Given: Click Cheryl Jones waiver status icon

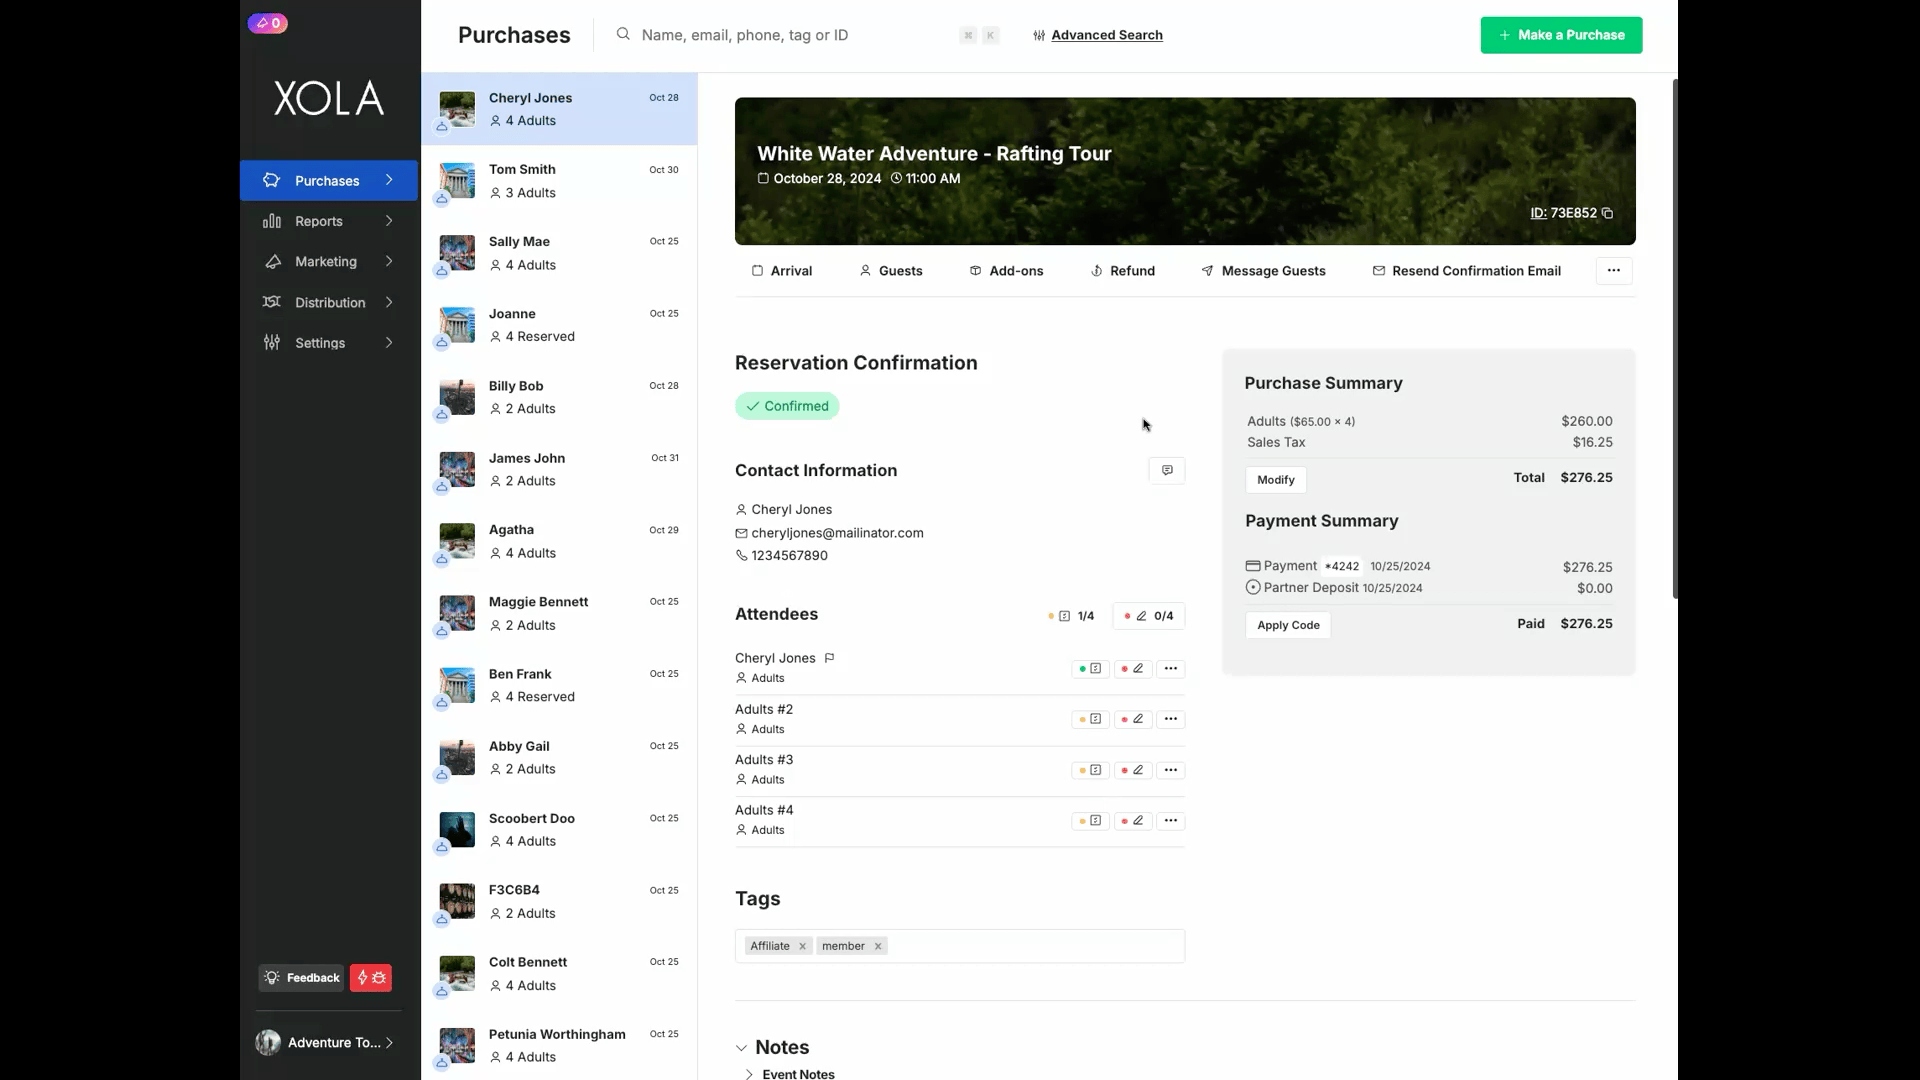Looking at the screenshot, I should pos(1090,668).
